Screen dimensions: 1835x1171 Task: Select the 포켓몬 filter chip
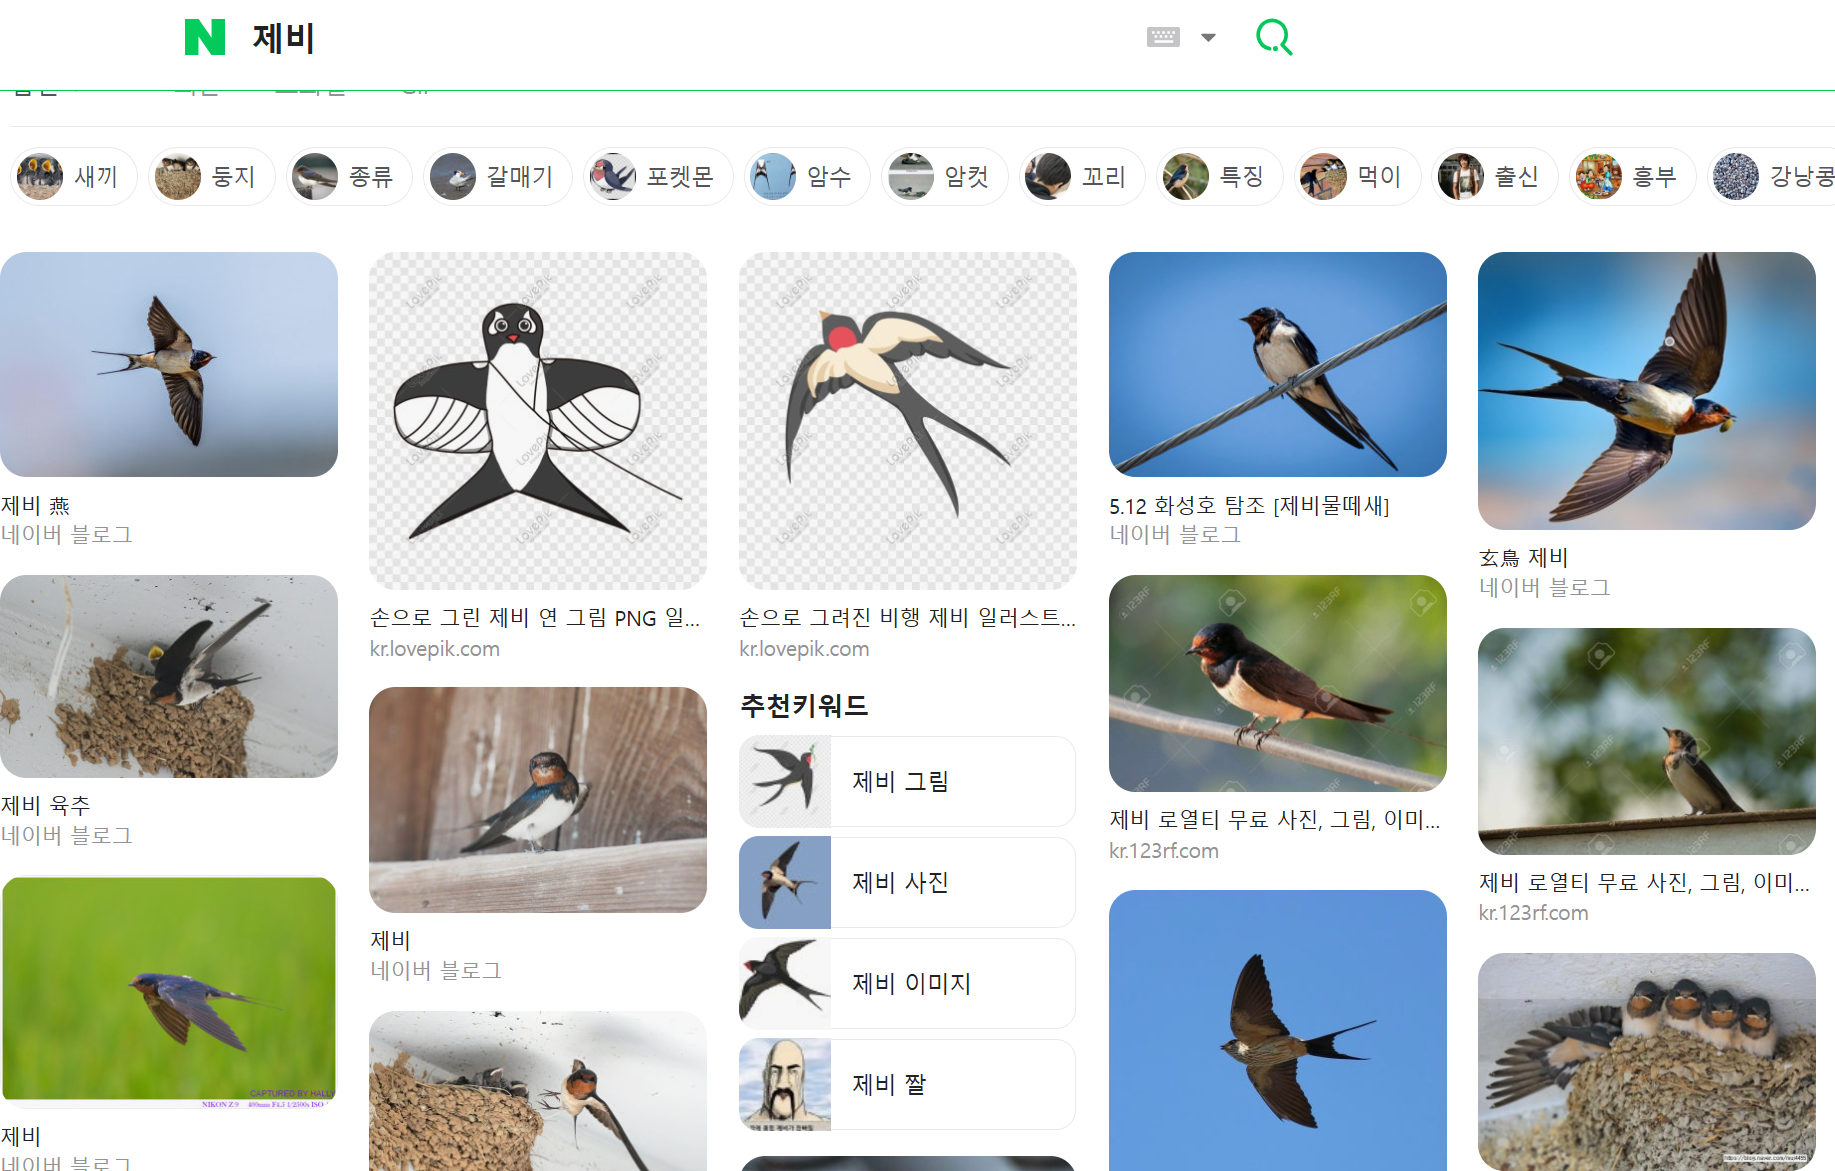(x=658, y=177)
